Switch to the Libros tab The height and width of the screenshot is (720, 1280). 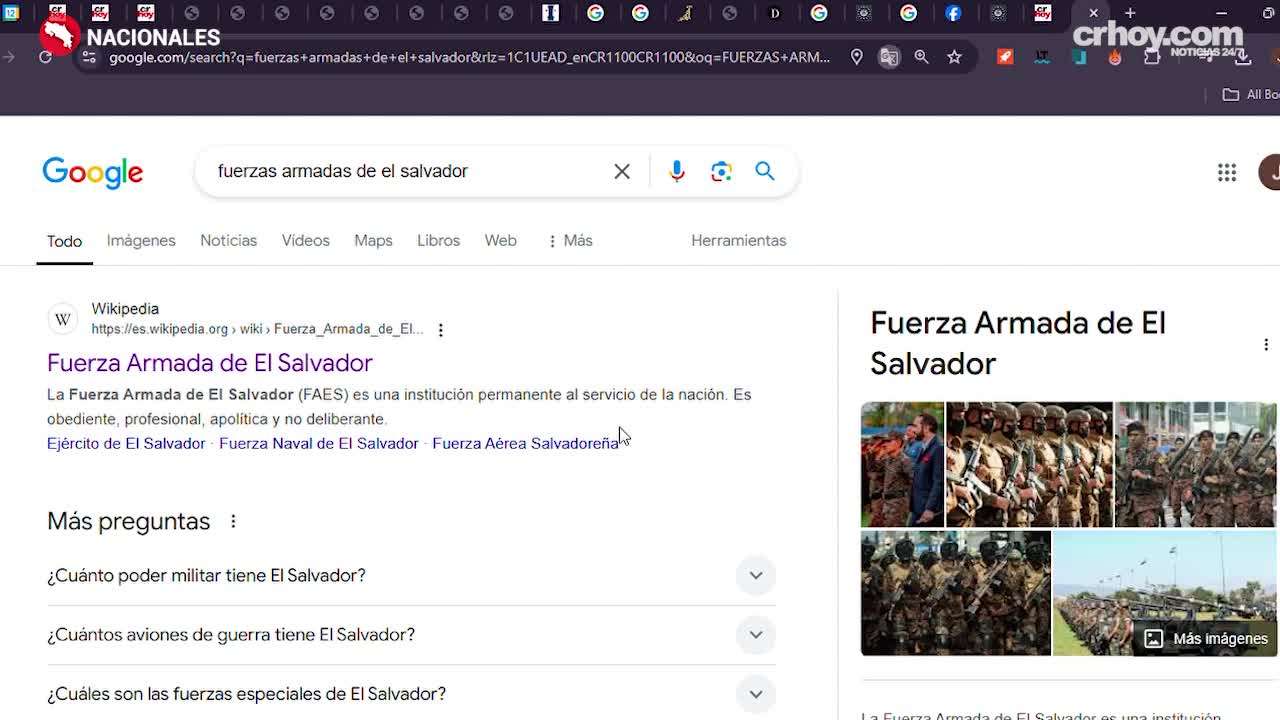(438, 240)
